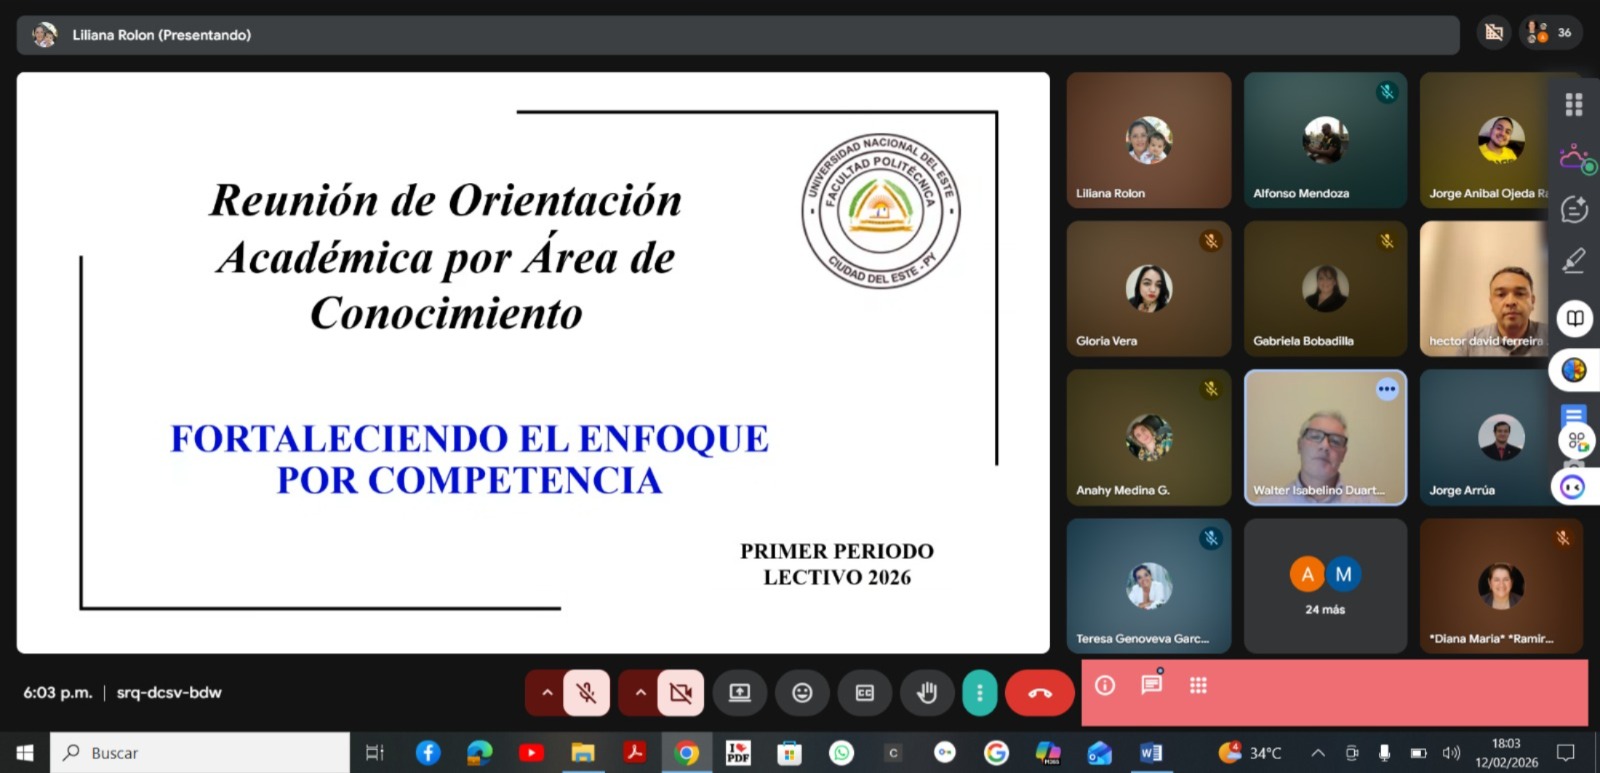Click the '24 más' participants tile
The image size is (1600, 773).
[x=1325, y=586]
